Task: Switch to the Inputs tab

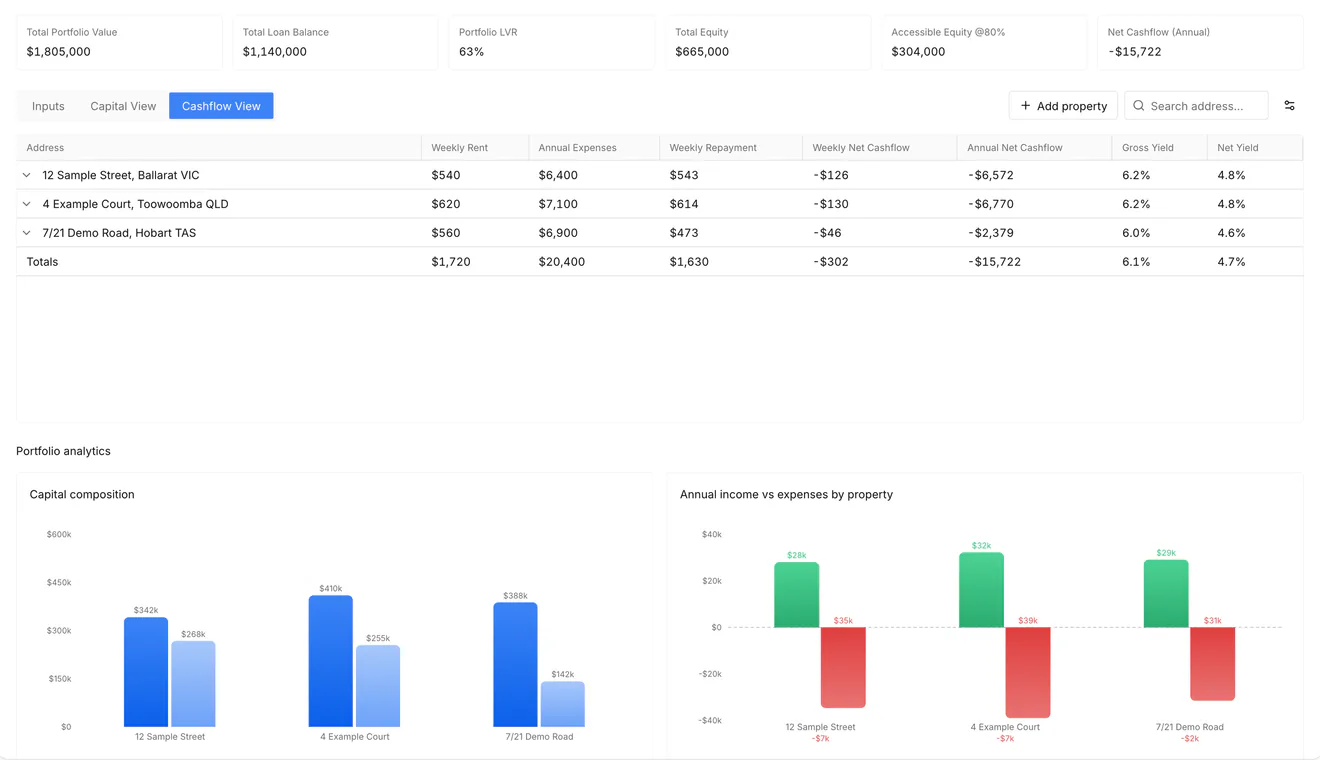Action: tap(48, 106)
